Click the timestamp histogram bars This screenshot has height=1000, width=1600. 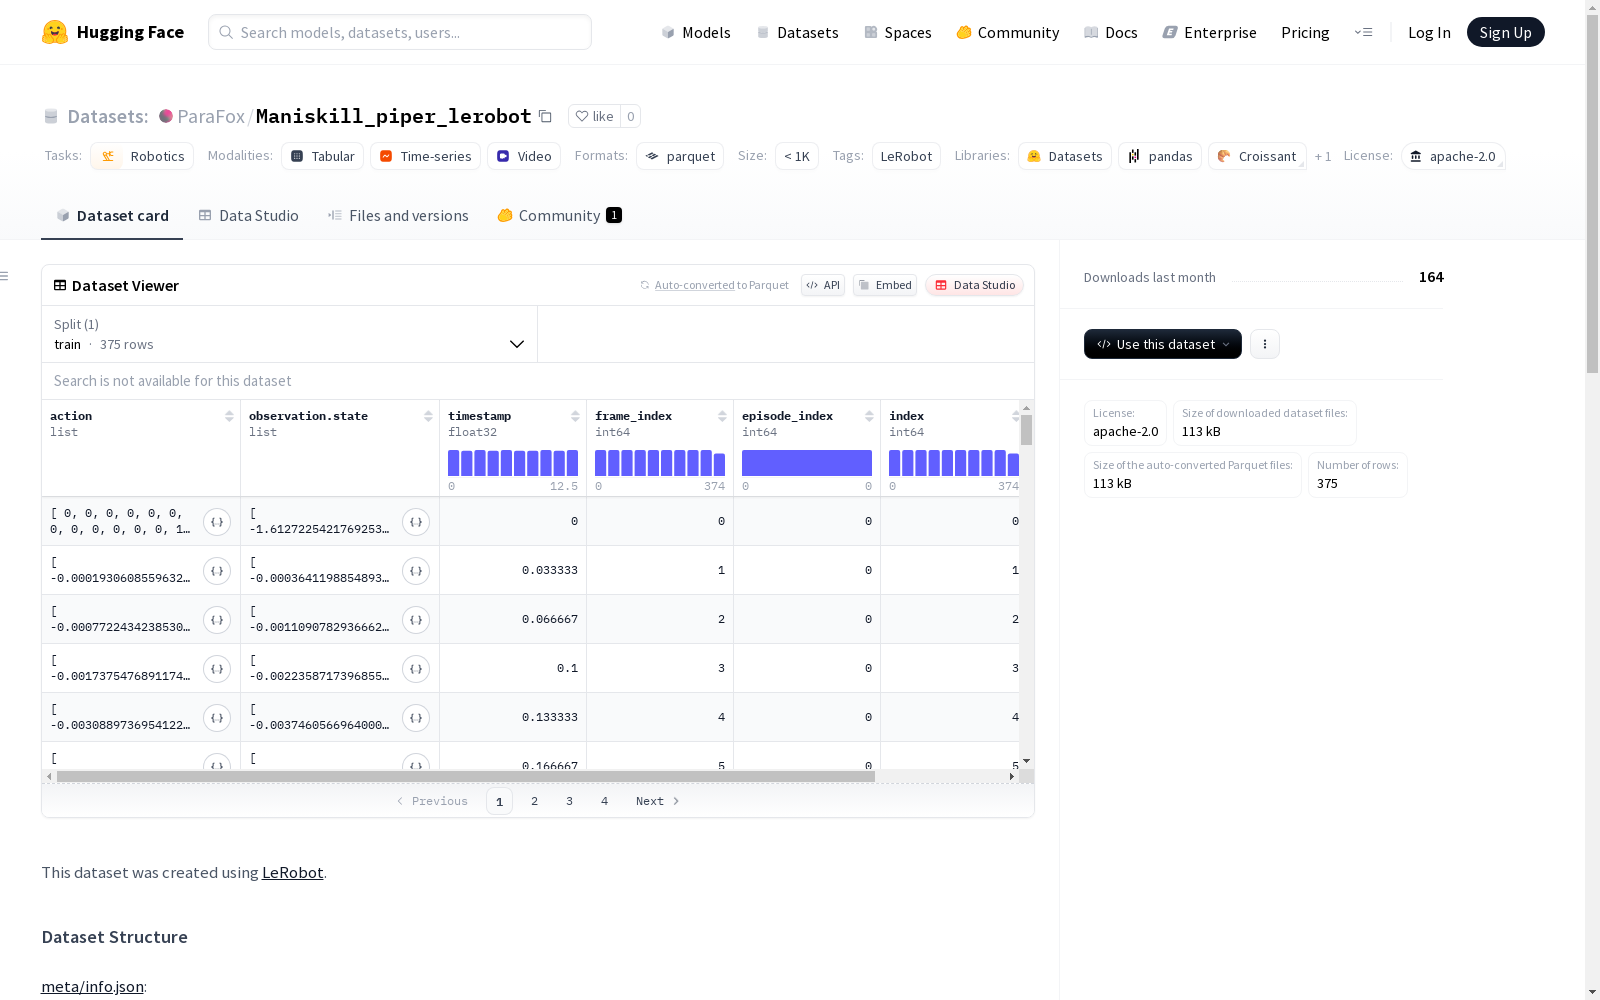click(x=513, y=463)
